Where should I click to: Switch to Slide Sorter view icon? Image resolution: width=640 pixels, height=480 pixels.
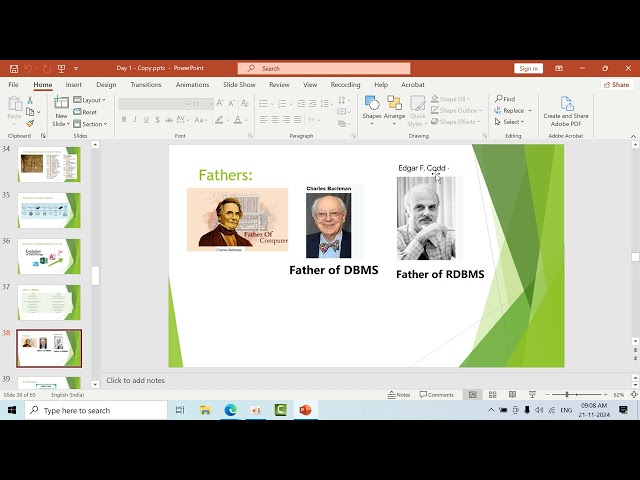coord(493,395)
